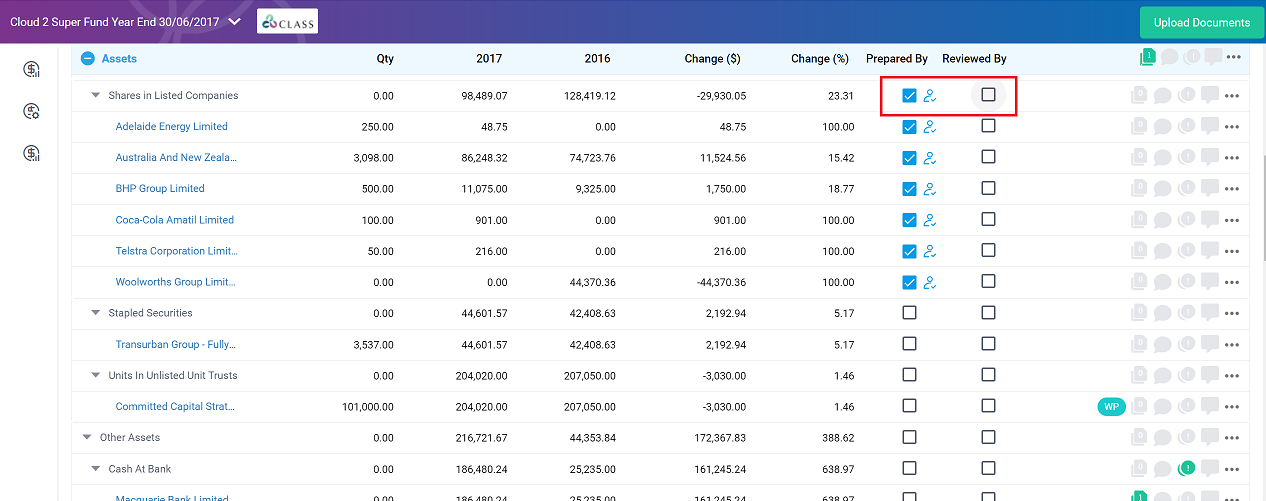Open comment bubble for Adelaide Energy Limited row
The width and height of the screenshot is (1266, 501).
(1163, 127)
